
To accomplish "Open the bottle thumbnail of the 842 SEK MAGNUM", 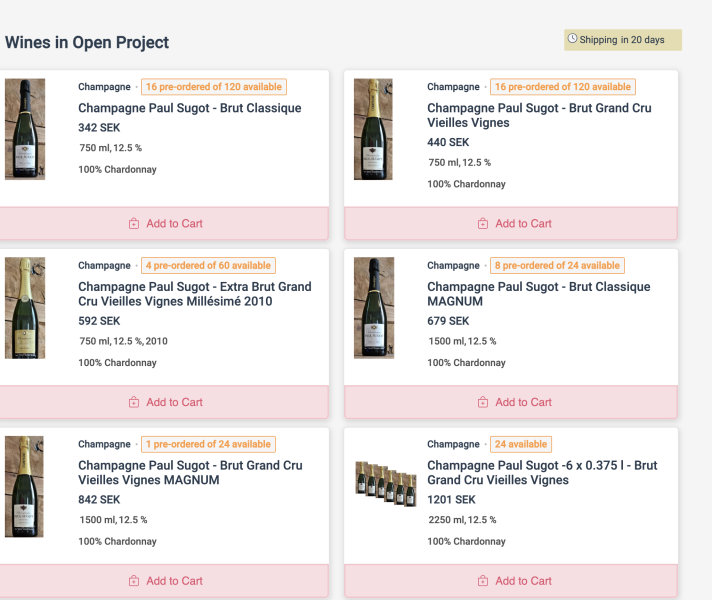I will pos(24,486).
